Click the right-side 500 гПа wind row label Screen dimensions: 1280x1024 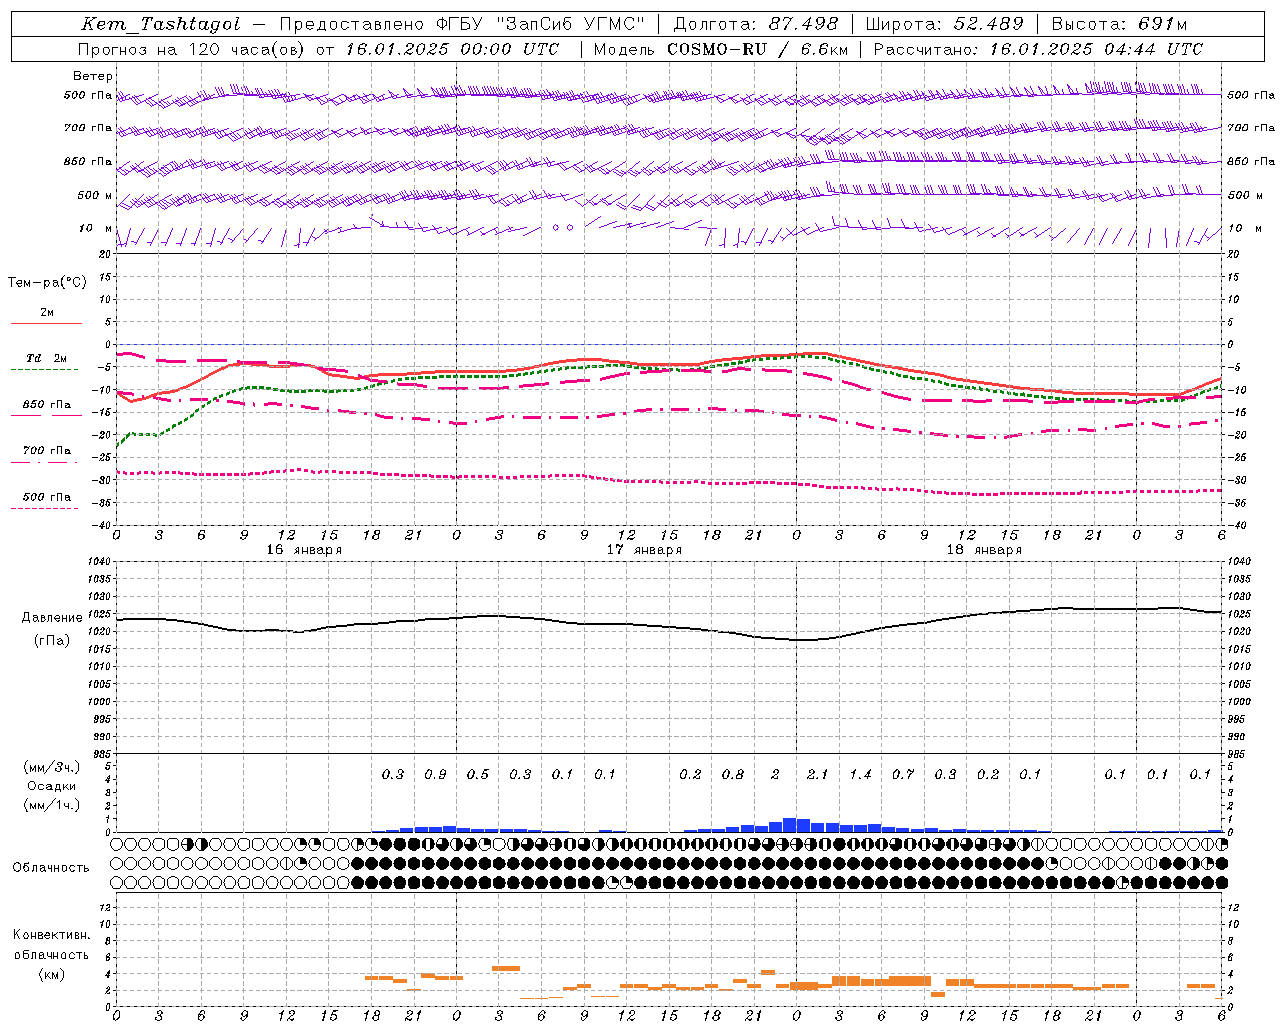[x=1251, y=96]
